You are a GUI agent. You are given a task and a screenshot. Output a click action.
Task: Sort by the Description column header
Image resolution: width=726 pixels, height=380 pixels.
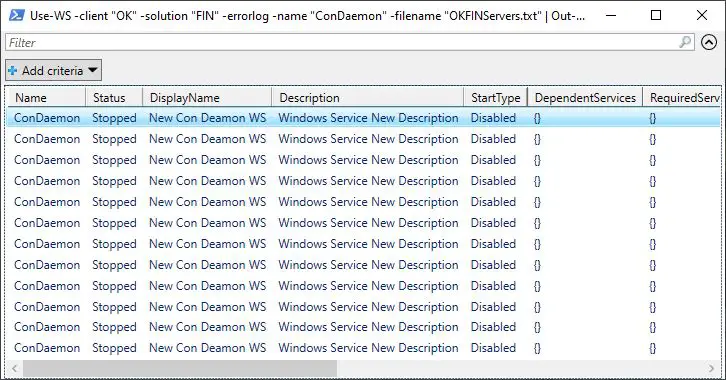[x=368, y=98]
